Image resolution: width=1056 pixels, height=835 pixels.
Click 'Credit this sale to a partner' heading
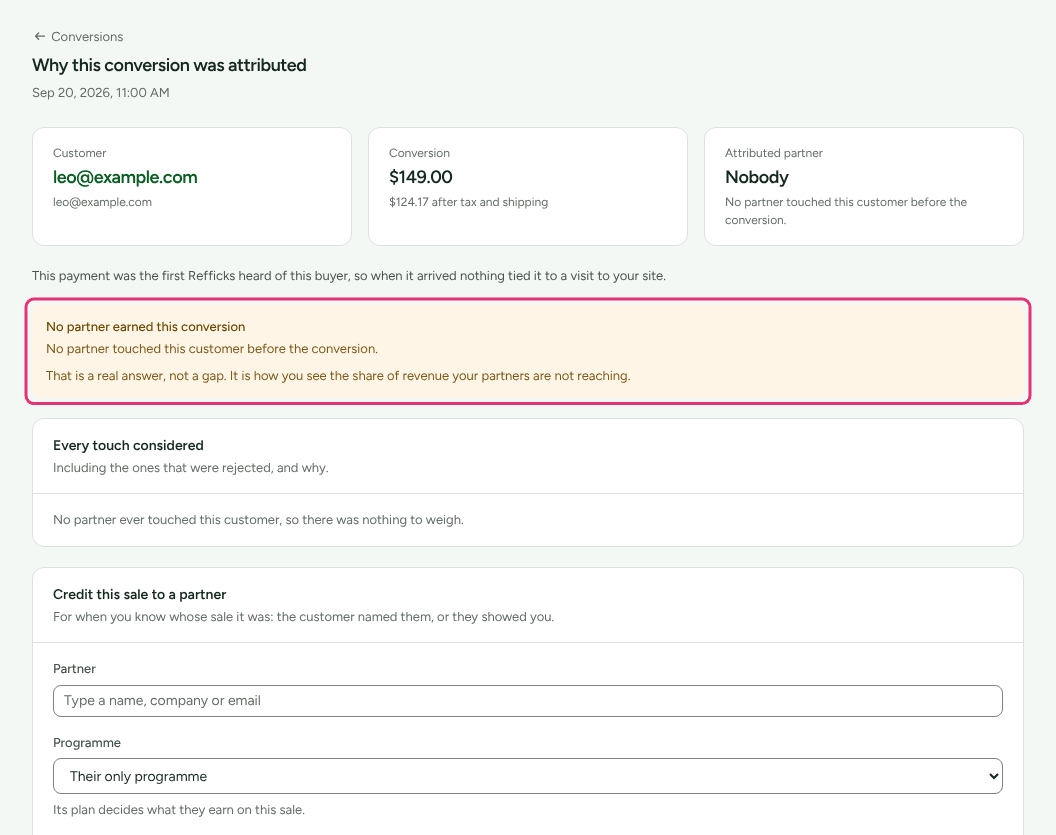click(139, 595)
